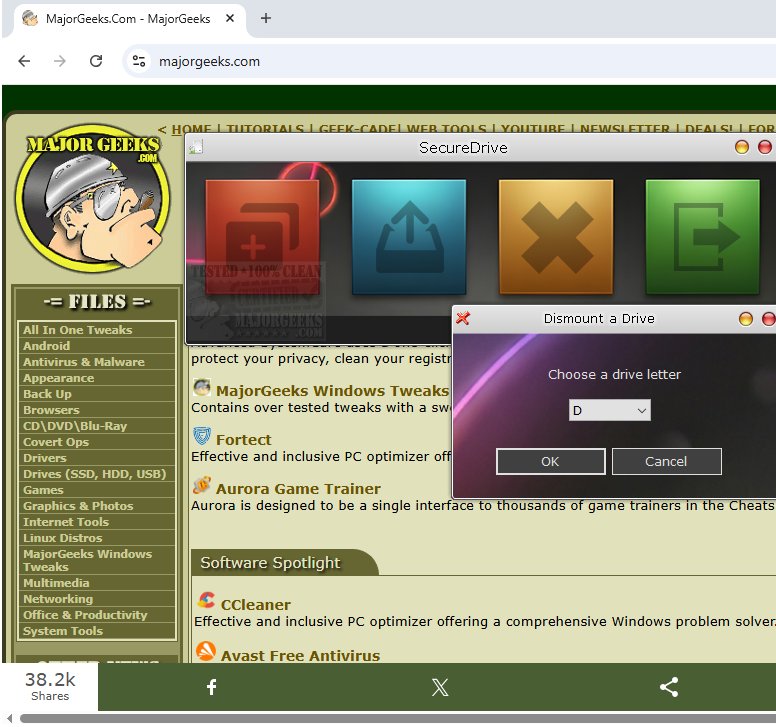This screenshot has width=776, height=727.
Task: Open a new browser tab with plus icon
Action: click(x=266, y=18)
